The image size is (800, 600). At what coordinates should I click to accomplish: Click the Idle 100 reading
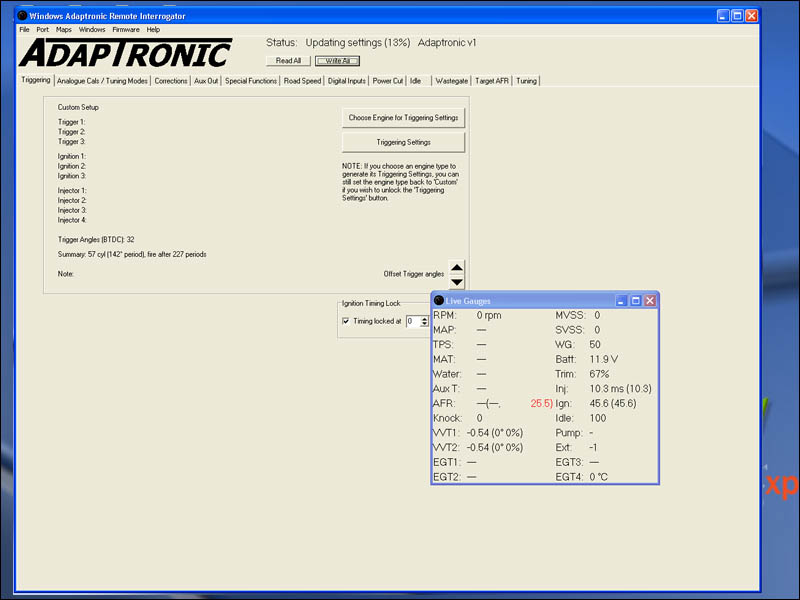[x=581, y=418]
